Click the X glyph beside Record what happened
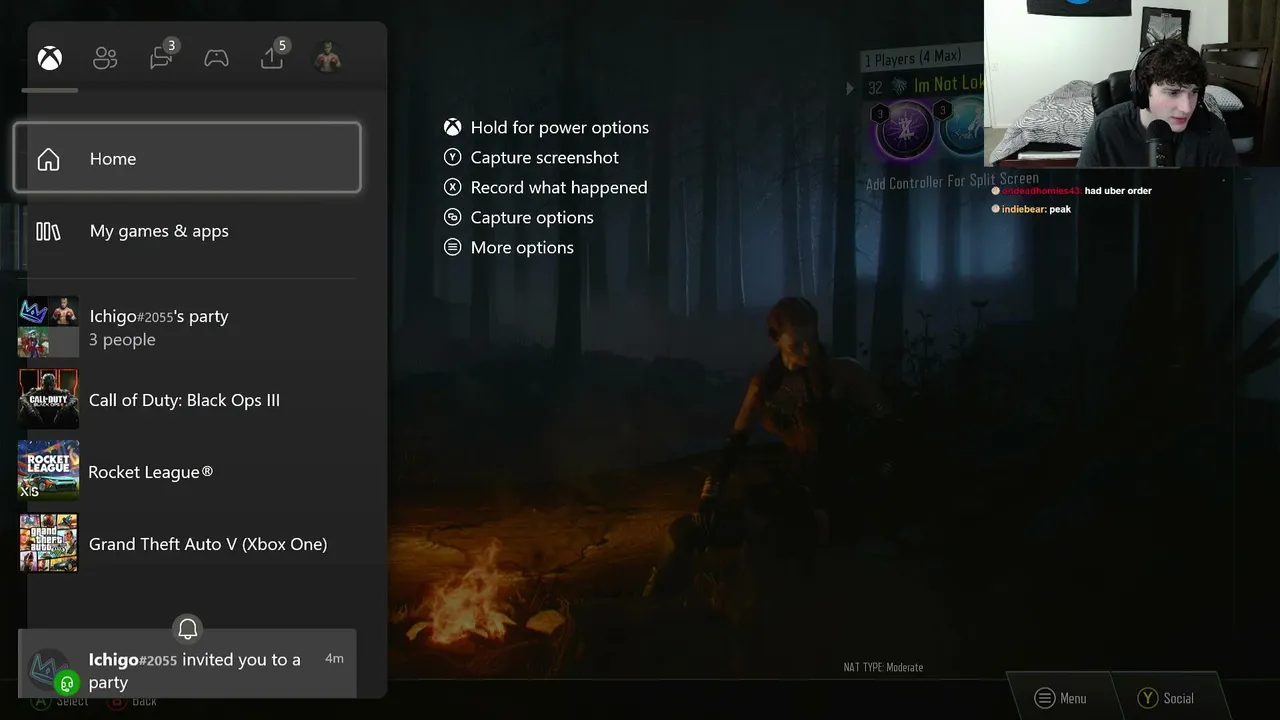1280x720 pixels. tap(453, 187)
